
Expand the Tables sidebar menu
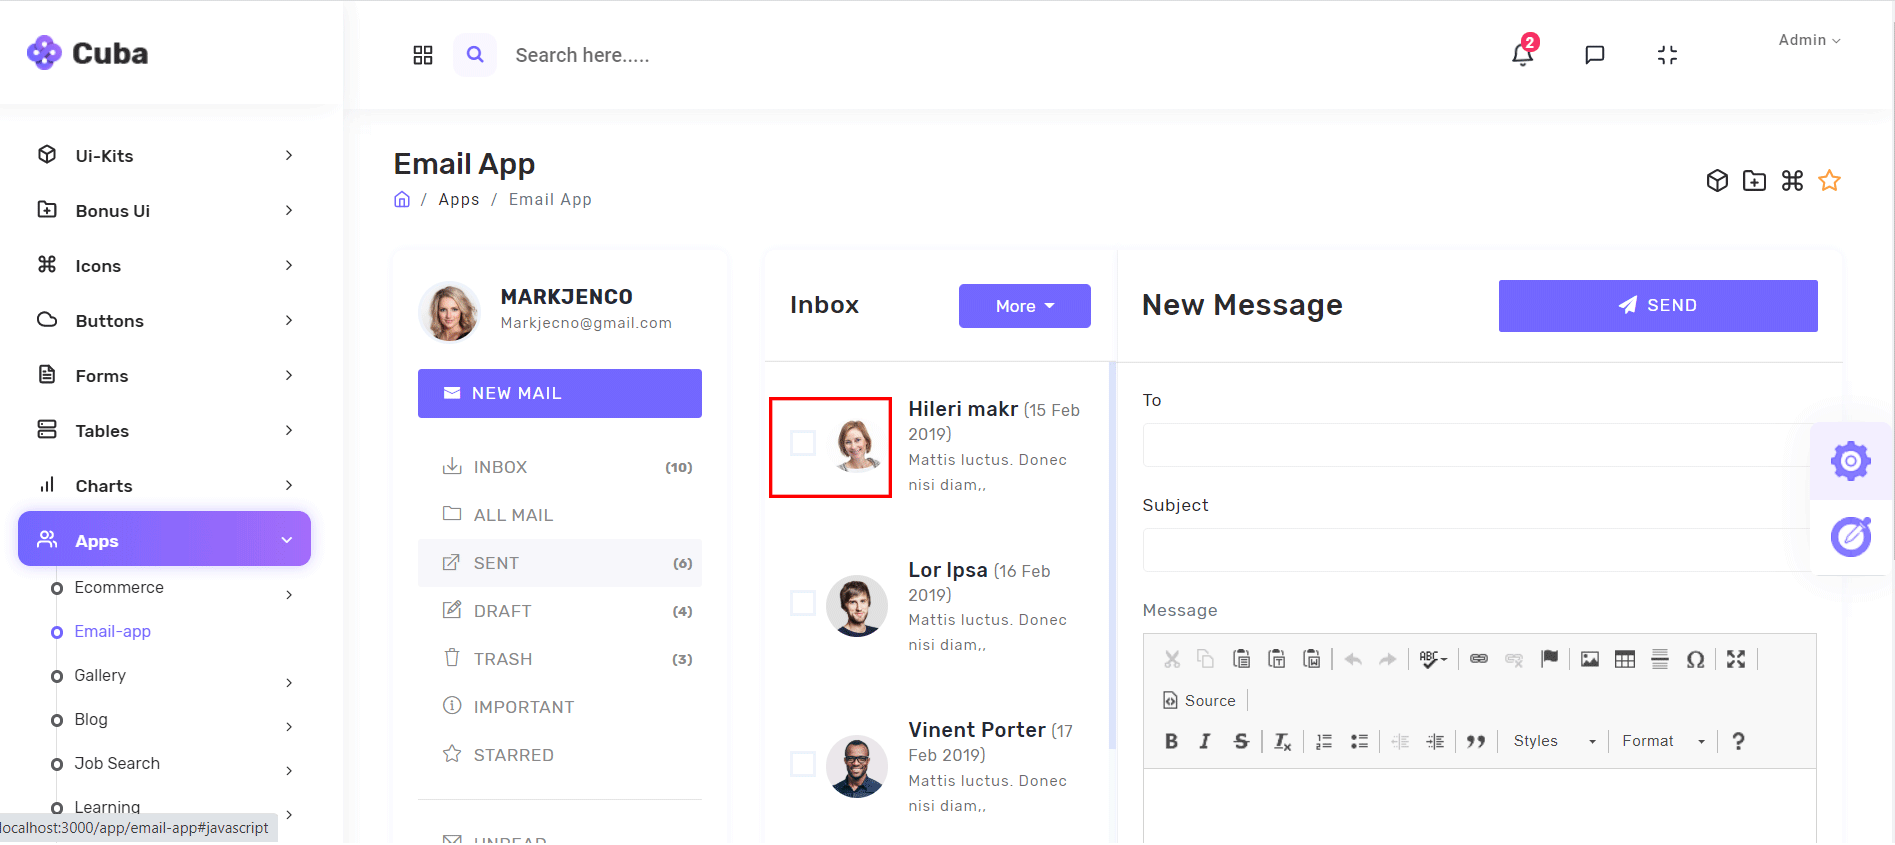[x=165, y=430]
